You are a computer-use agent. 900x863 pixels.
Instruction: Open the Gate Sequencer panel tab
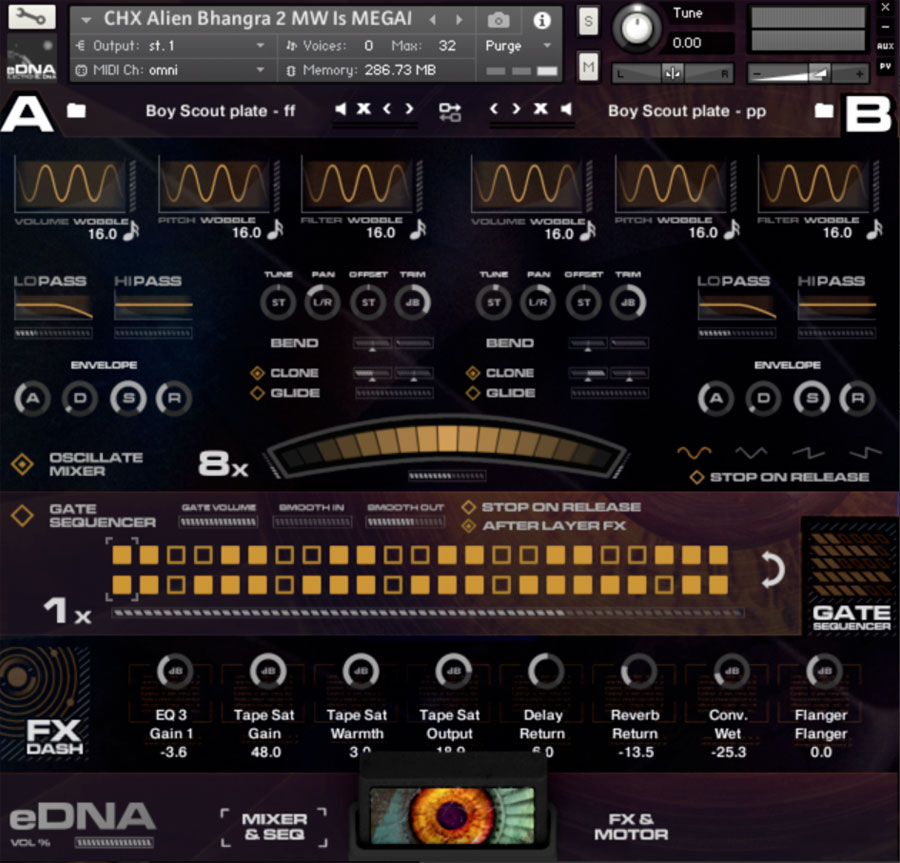click(x=851, y=576)
